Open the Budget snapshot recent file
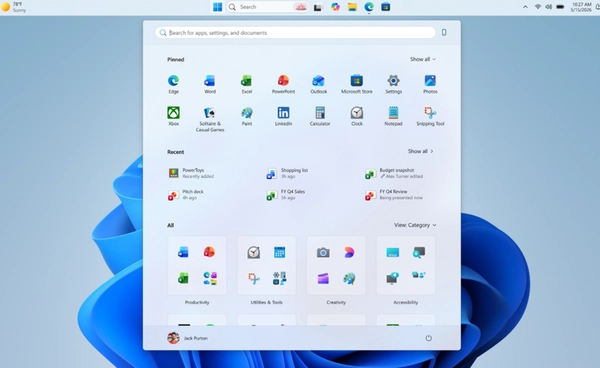This screenshot has width=600, height=368. point(394,173)
